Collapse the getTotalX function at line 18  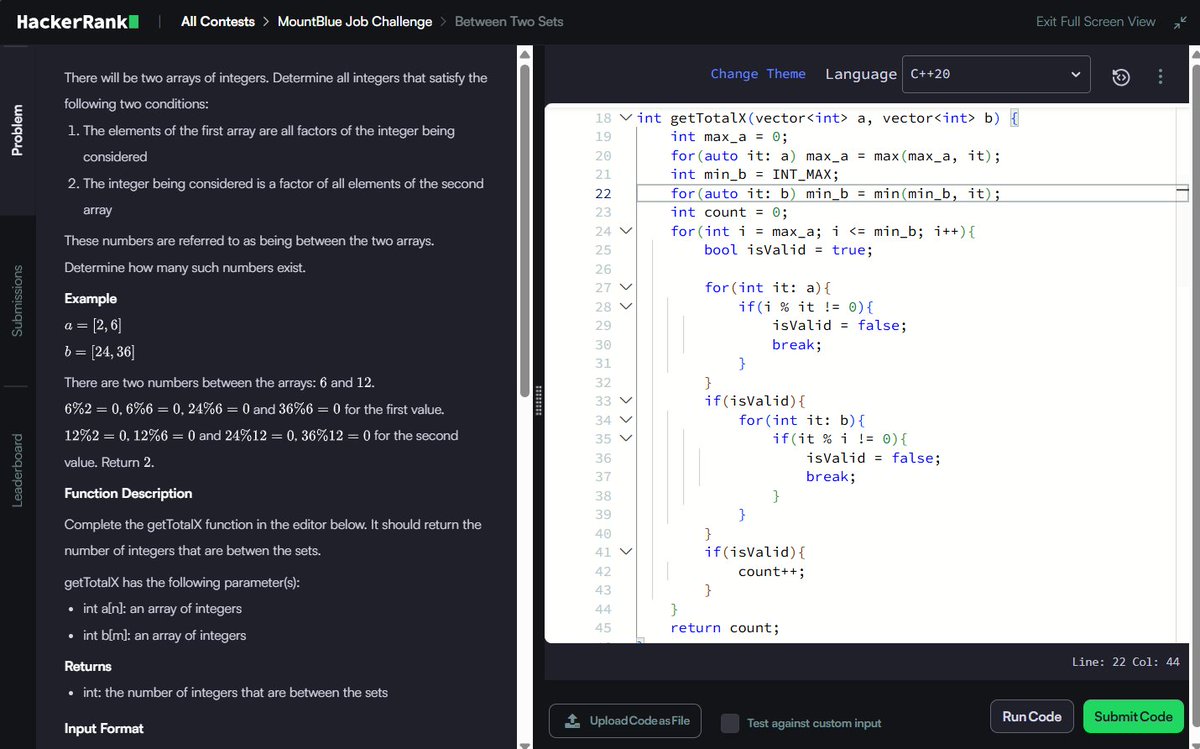pos(626,117)
